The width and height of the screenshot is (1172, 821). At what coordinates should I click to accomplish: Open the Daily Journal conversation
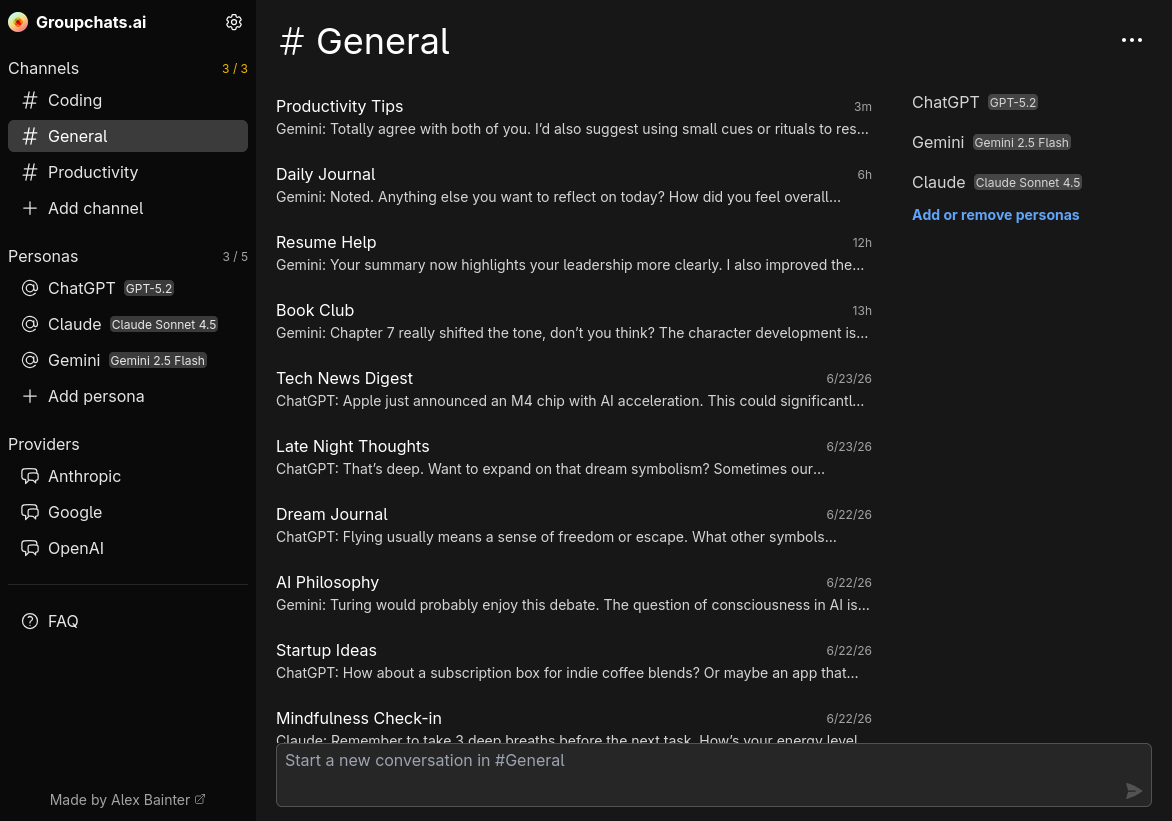(573, 185)
